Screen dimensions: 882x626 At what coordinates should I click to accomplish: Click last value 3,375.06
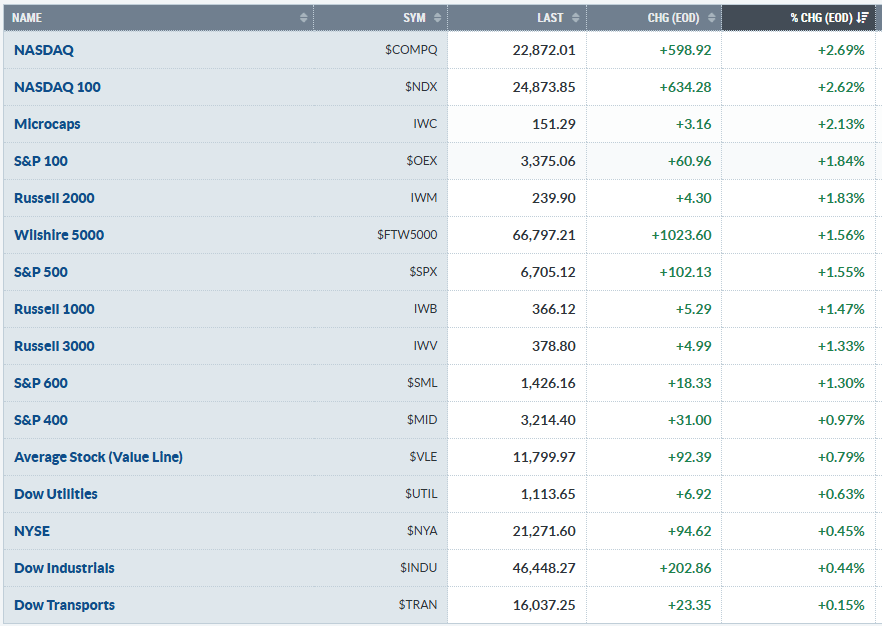[x=548, y=161]
